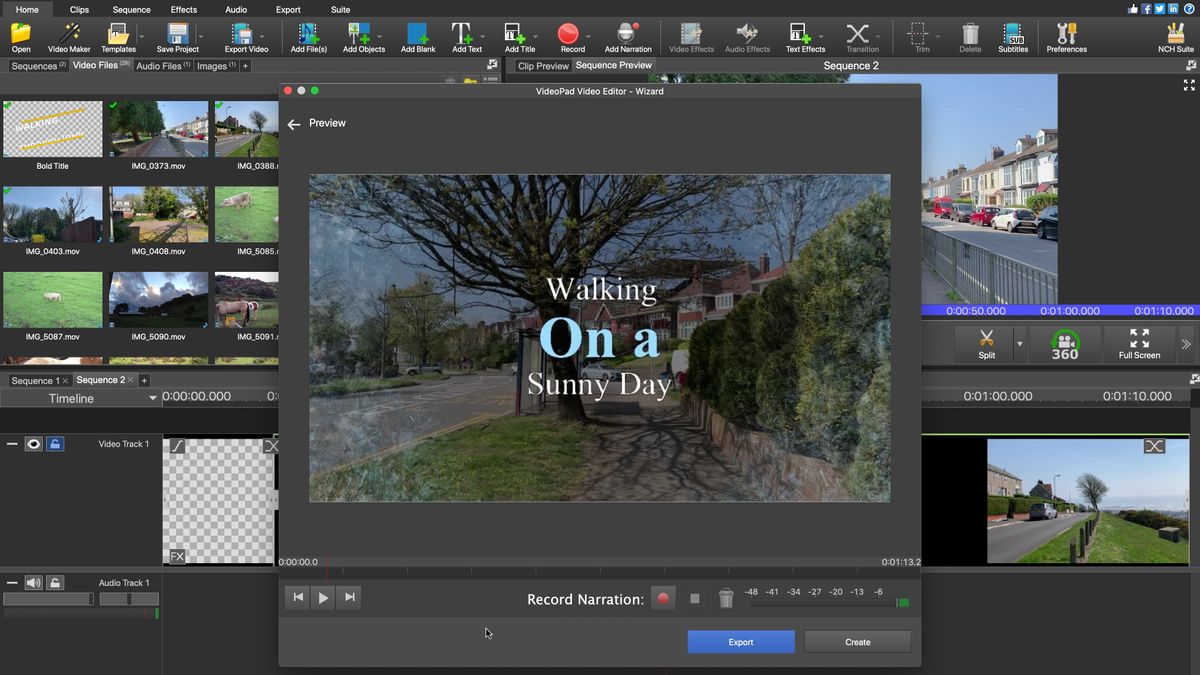1200x675 pixels.
Task: Hide Video Track 1 with the eye toggle
Action: [x=33, y=443]
